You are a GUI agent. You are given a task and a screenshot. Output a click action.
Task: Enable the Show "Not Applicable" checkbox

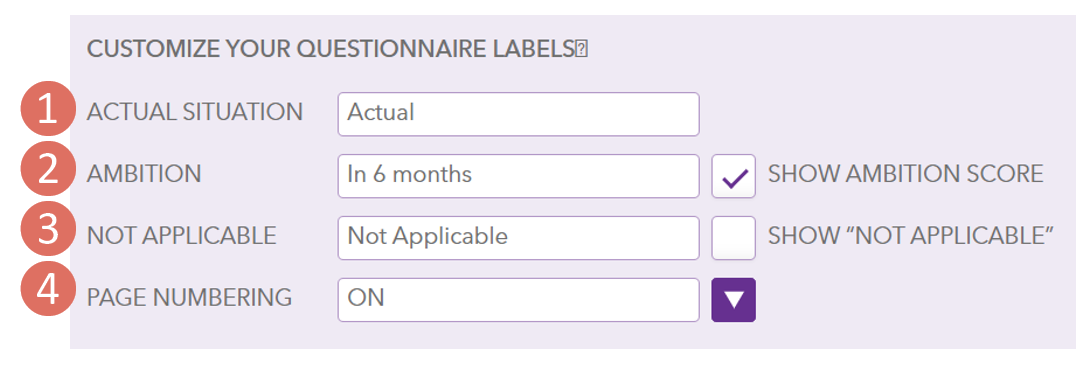pyautogui.click(x=733, y=238)
